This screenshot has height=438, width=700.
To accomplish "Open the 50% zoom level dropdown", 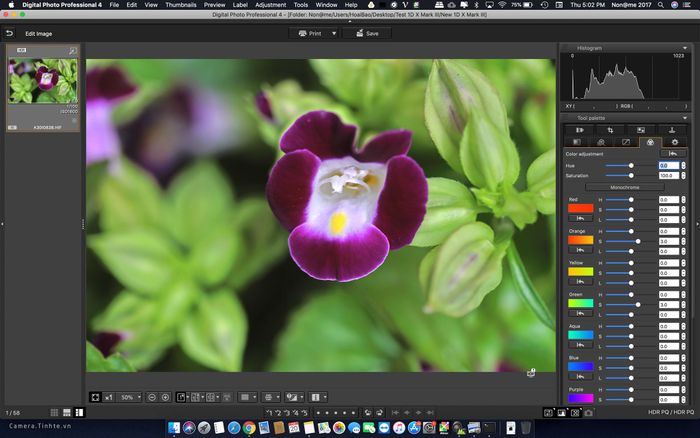I will 130,397.
